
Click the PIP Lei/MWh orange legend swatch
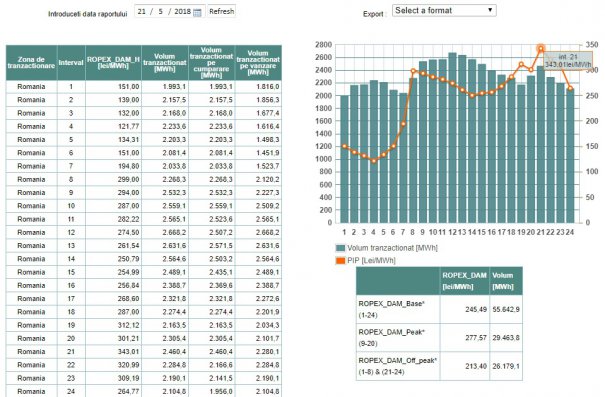click(x=340, y=261)
